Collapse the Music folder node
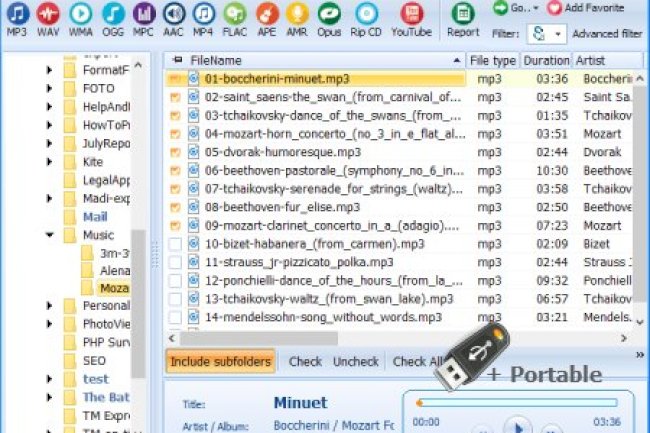The image size is (650, 433). [50, 235]
